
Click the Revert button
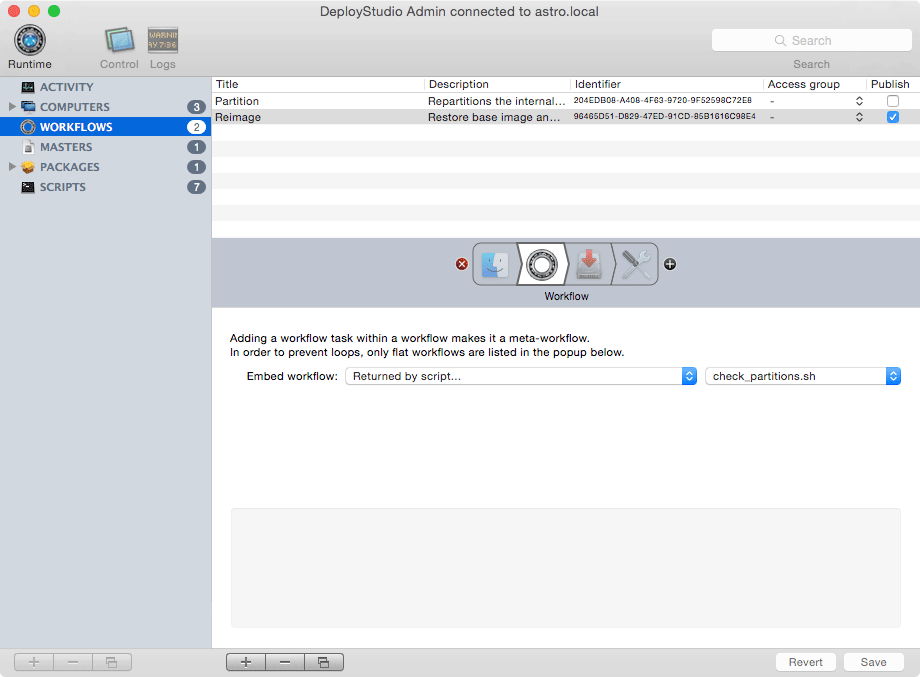805,662
